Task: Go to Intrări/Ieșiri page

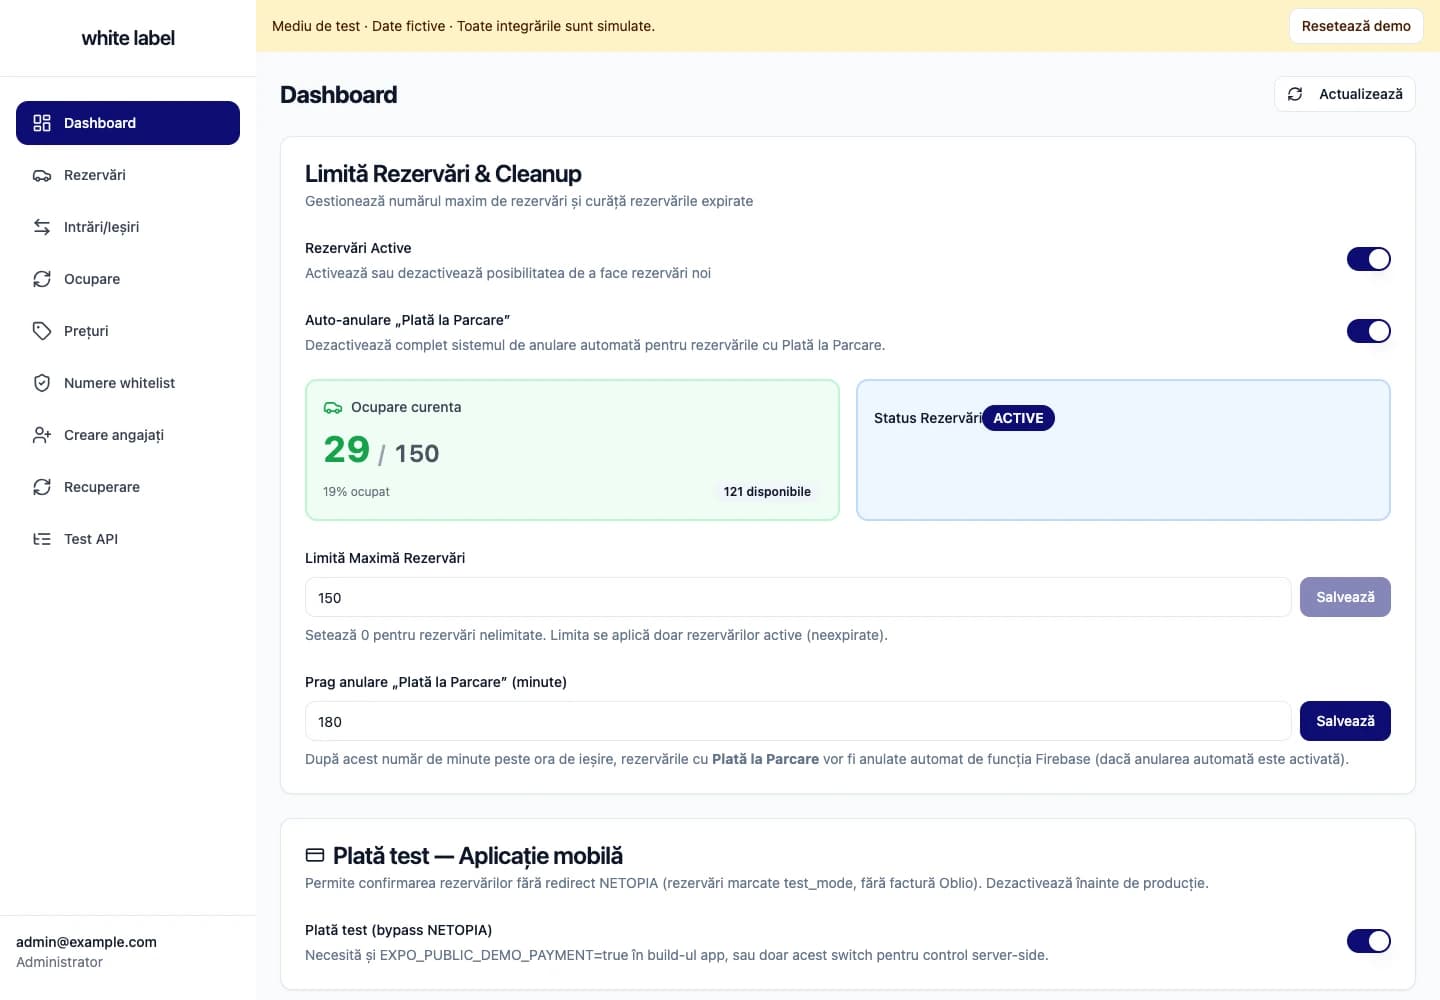Action: [x=128, y=227]
